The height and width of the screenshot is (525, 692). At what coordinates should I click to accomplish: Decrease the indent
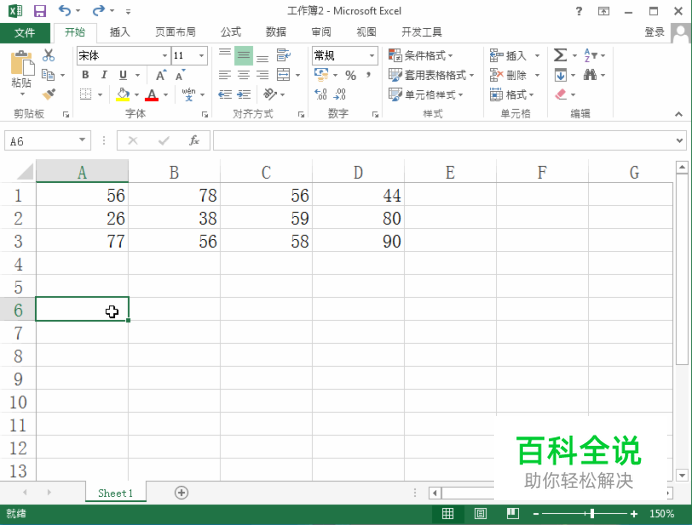225,94
